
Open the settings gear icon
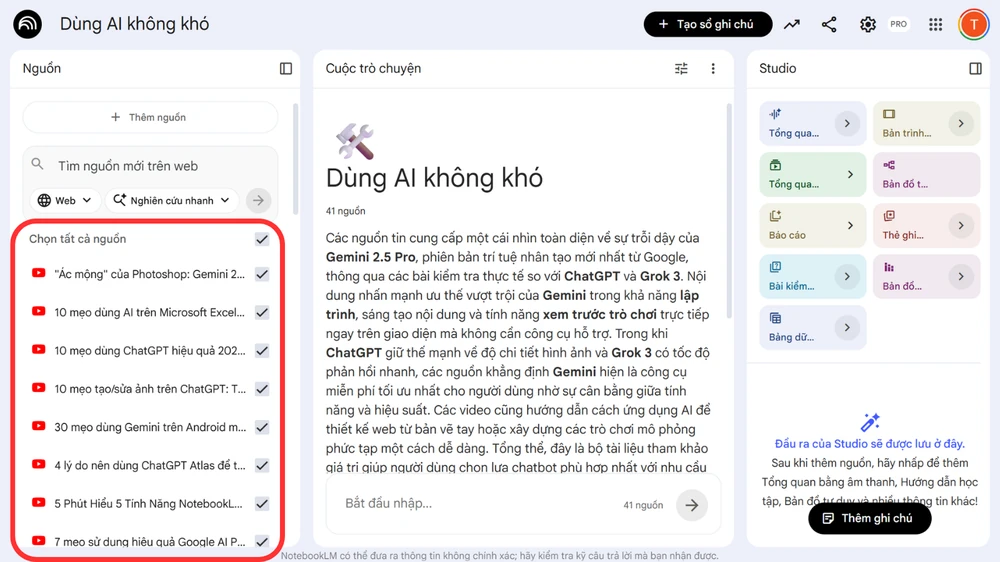pos(867,25)
